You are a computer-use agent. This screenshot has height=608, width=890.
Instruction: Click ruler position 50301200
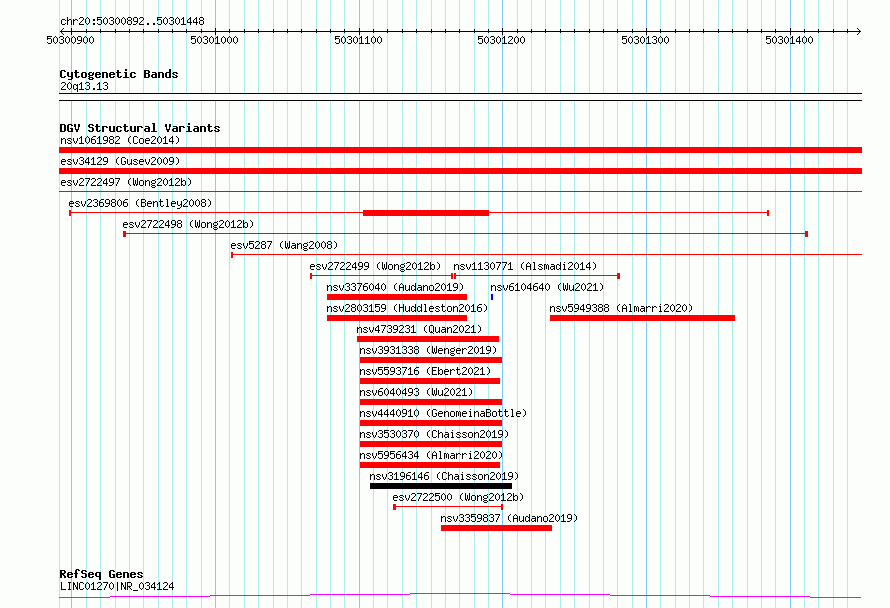click(501, 40)
